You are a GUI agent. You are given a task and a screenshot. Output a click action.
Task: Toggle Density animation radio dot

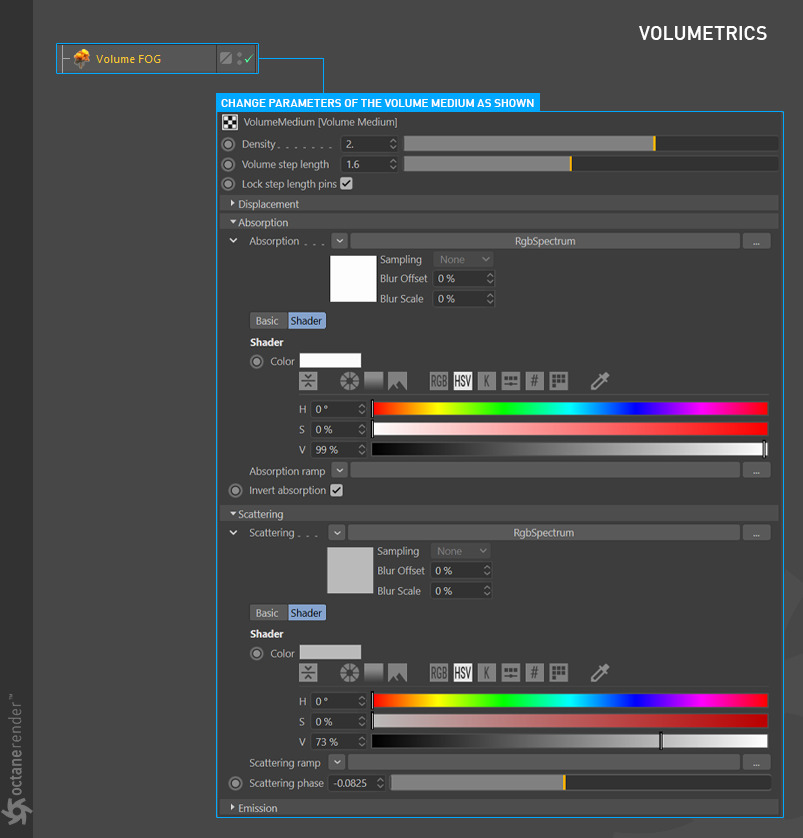click(x=228, y=144)
